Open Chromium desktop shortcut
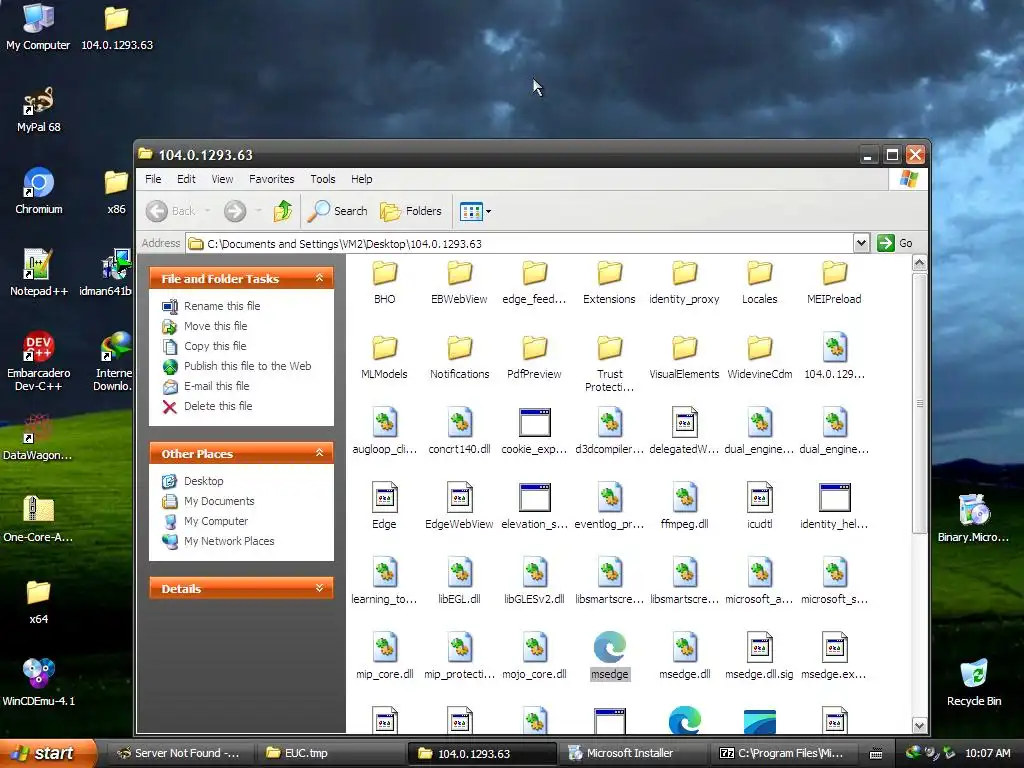Viewport: 1024px width, 768px height. click(x=39, y=191)
